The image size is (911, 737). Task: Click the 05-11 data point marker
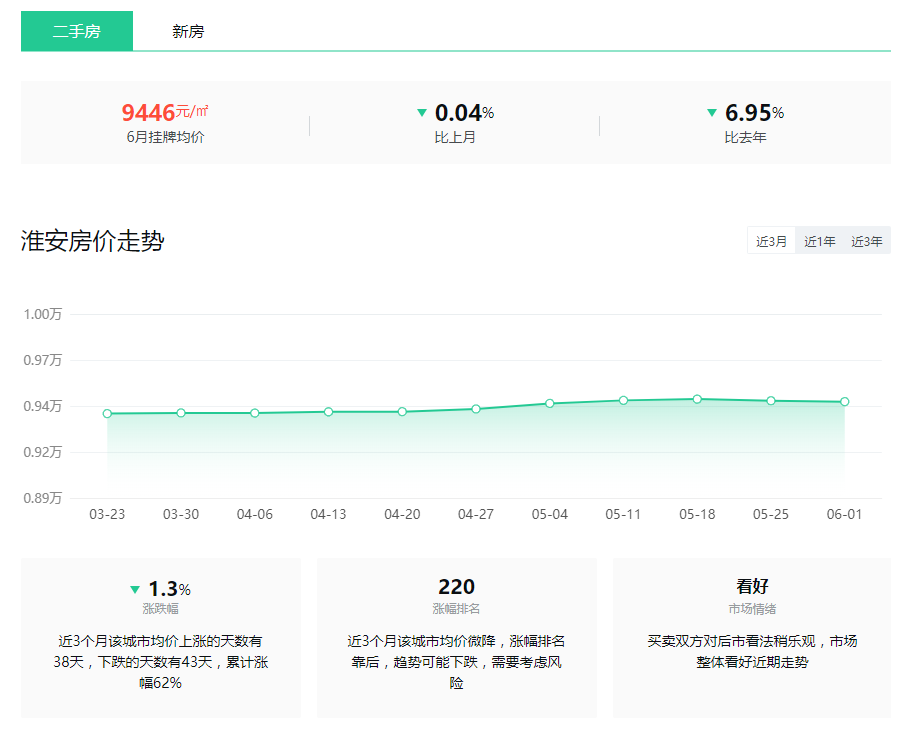coord(623,400)
